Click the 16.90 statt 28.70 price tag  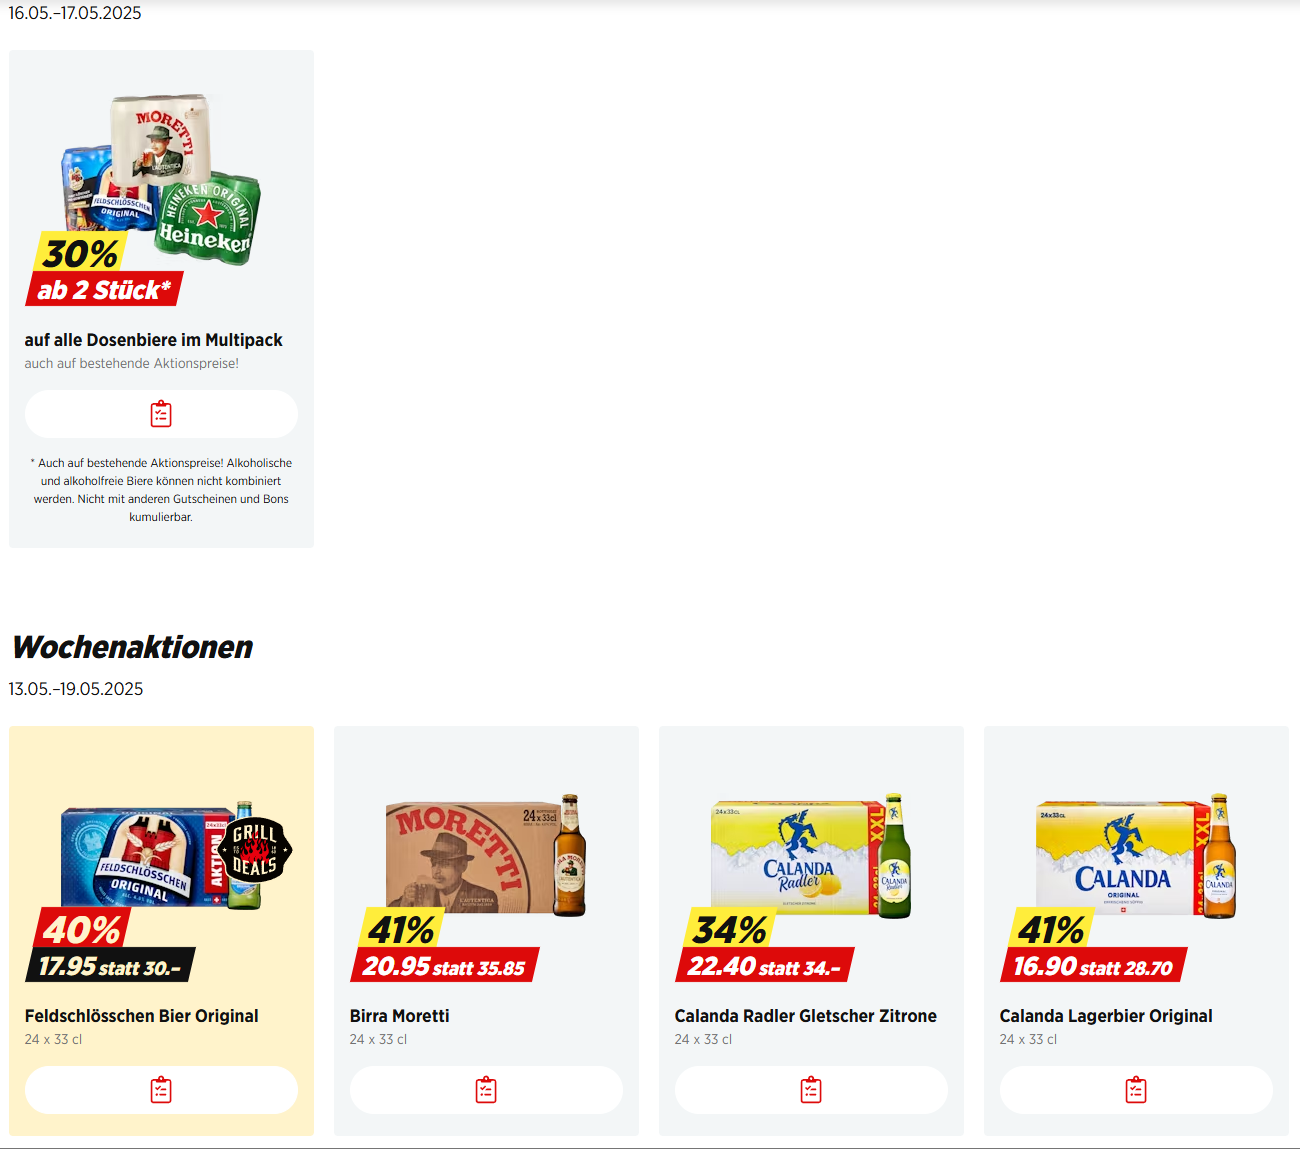pos(1093,966)
